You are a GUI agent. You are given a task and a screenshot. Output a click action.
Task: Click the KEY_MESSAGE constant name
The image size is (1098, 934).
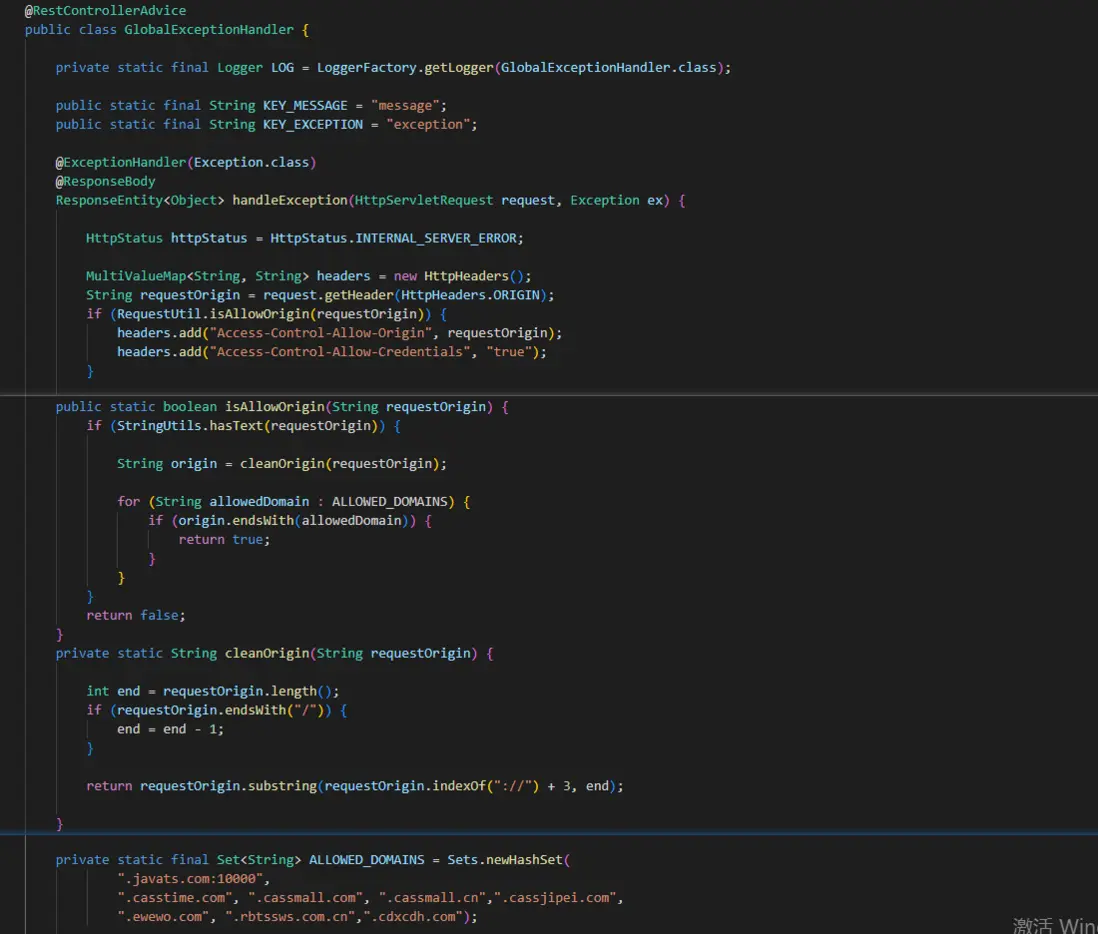[x=305, y=105]
